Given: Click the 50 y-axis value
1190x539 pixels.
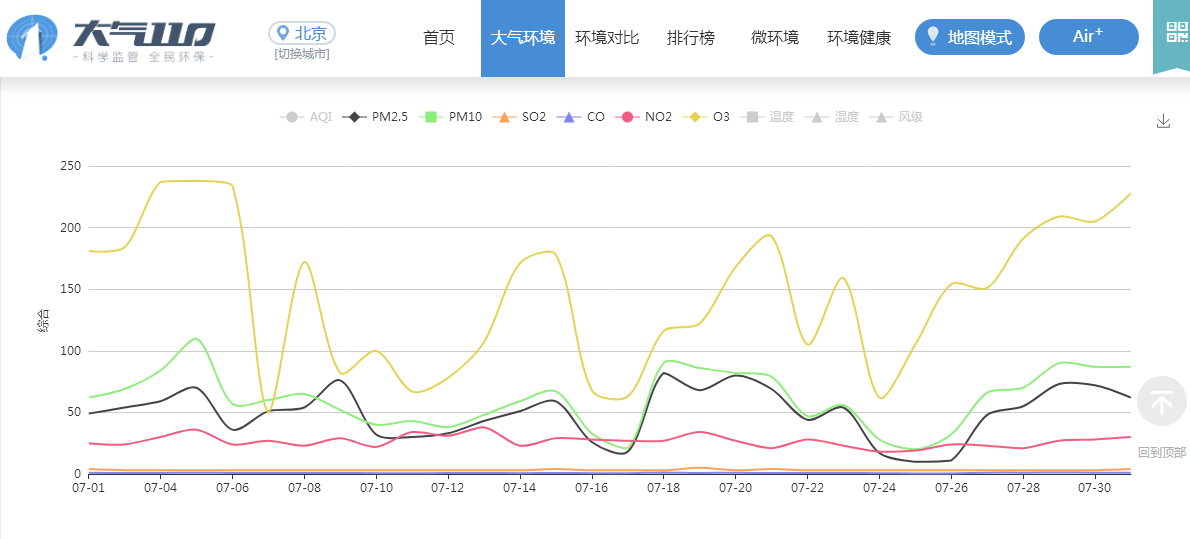Looking at the screenshot, I should click(x=75, y=412).
